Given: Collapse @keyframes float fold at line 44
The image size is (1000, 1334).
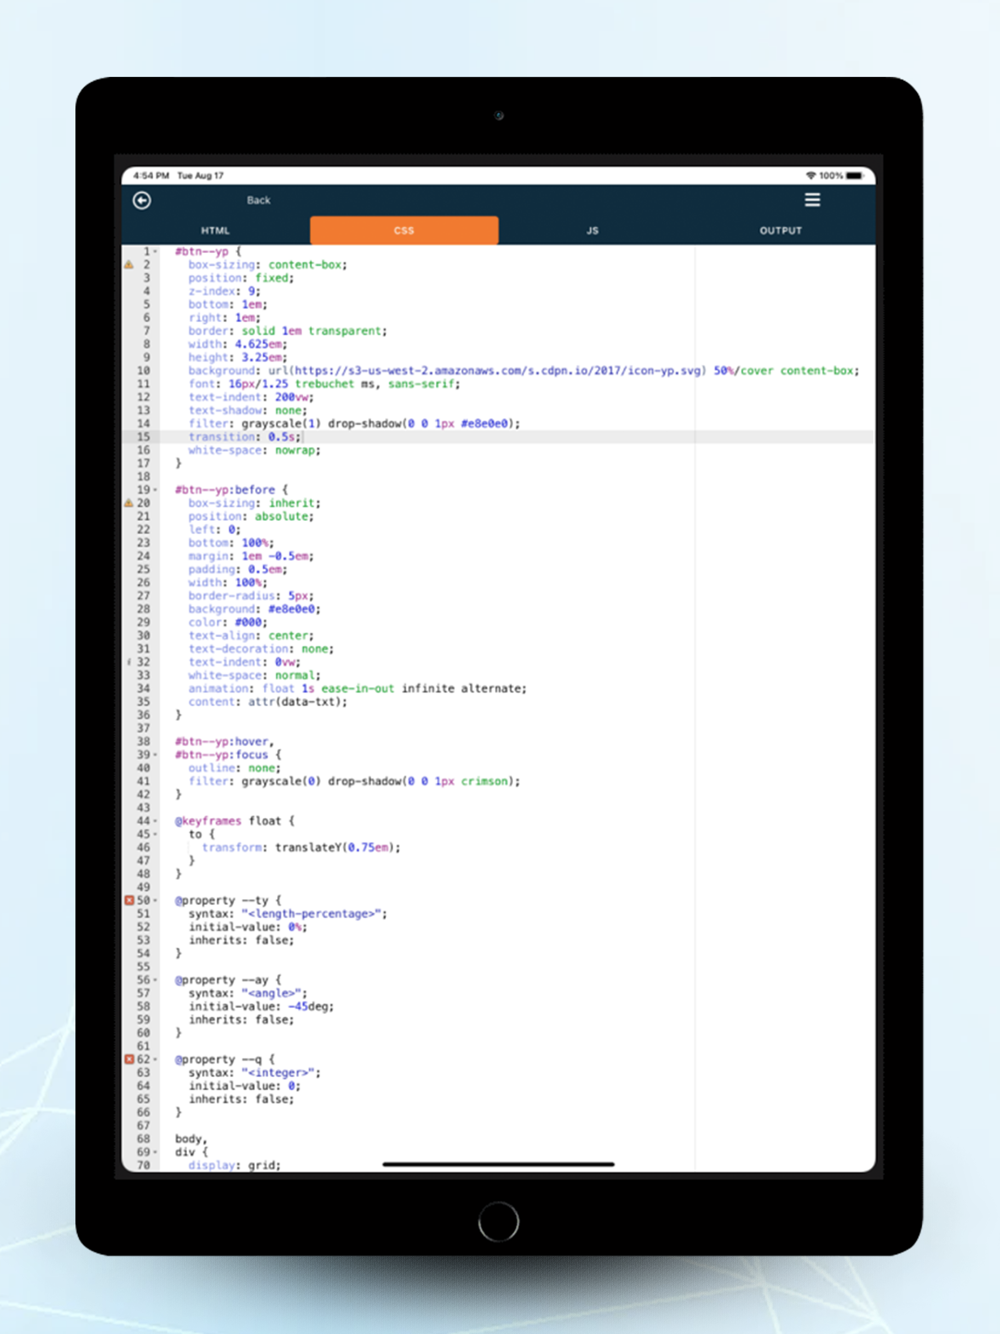Looking at the screenshot, I should (x=156, y=821).
